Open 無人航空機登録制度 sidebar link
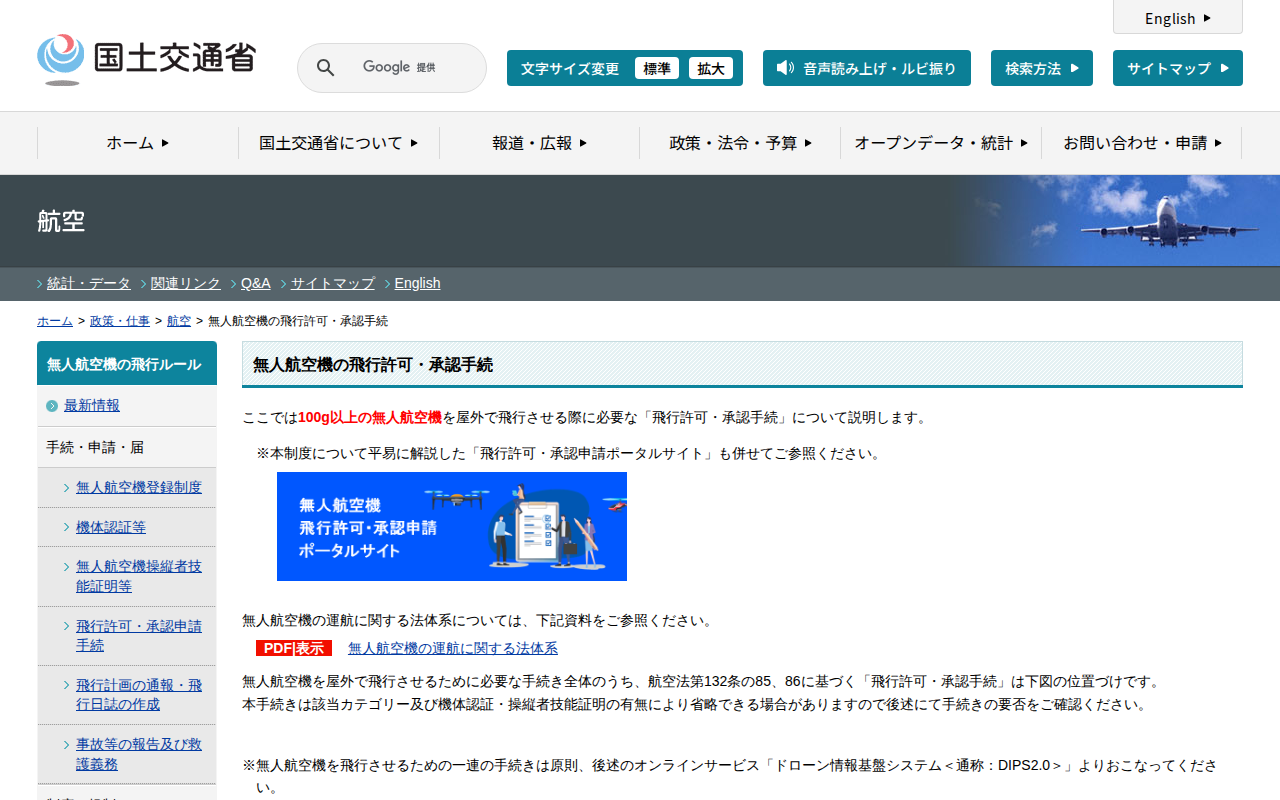 tap(139, 487)
